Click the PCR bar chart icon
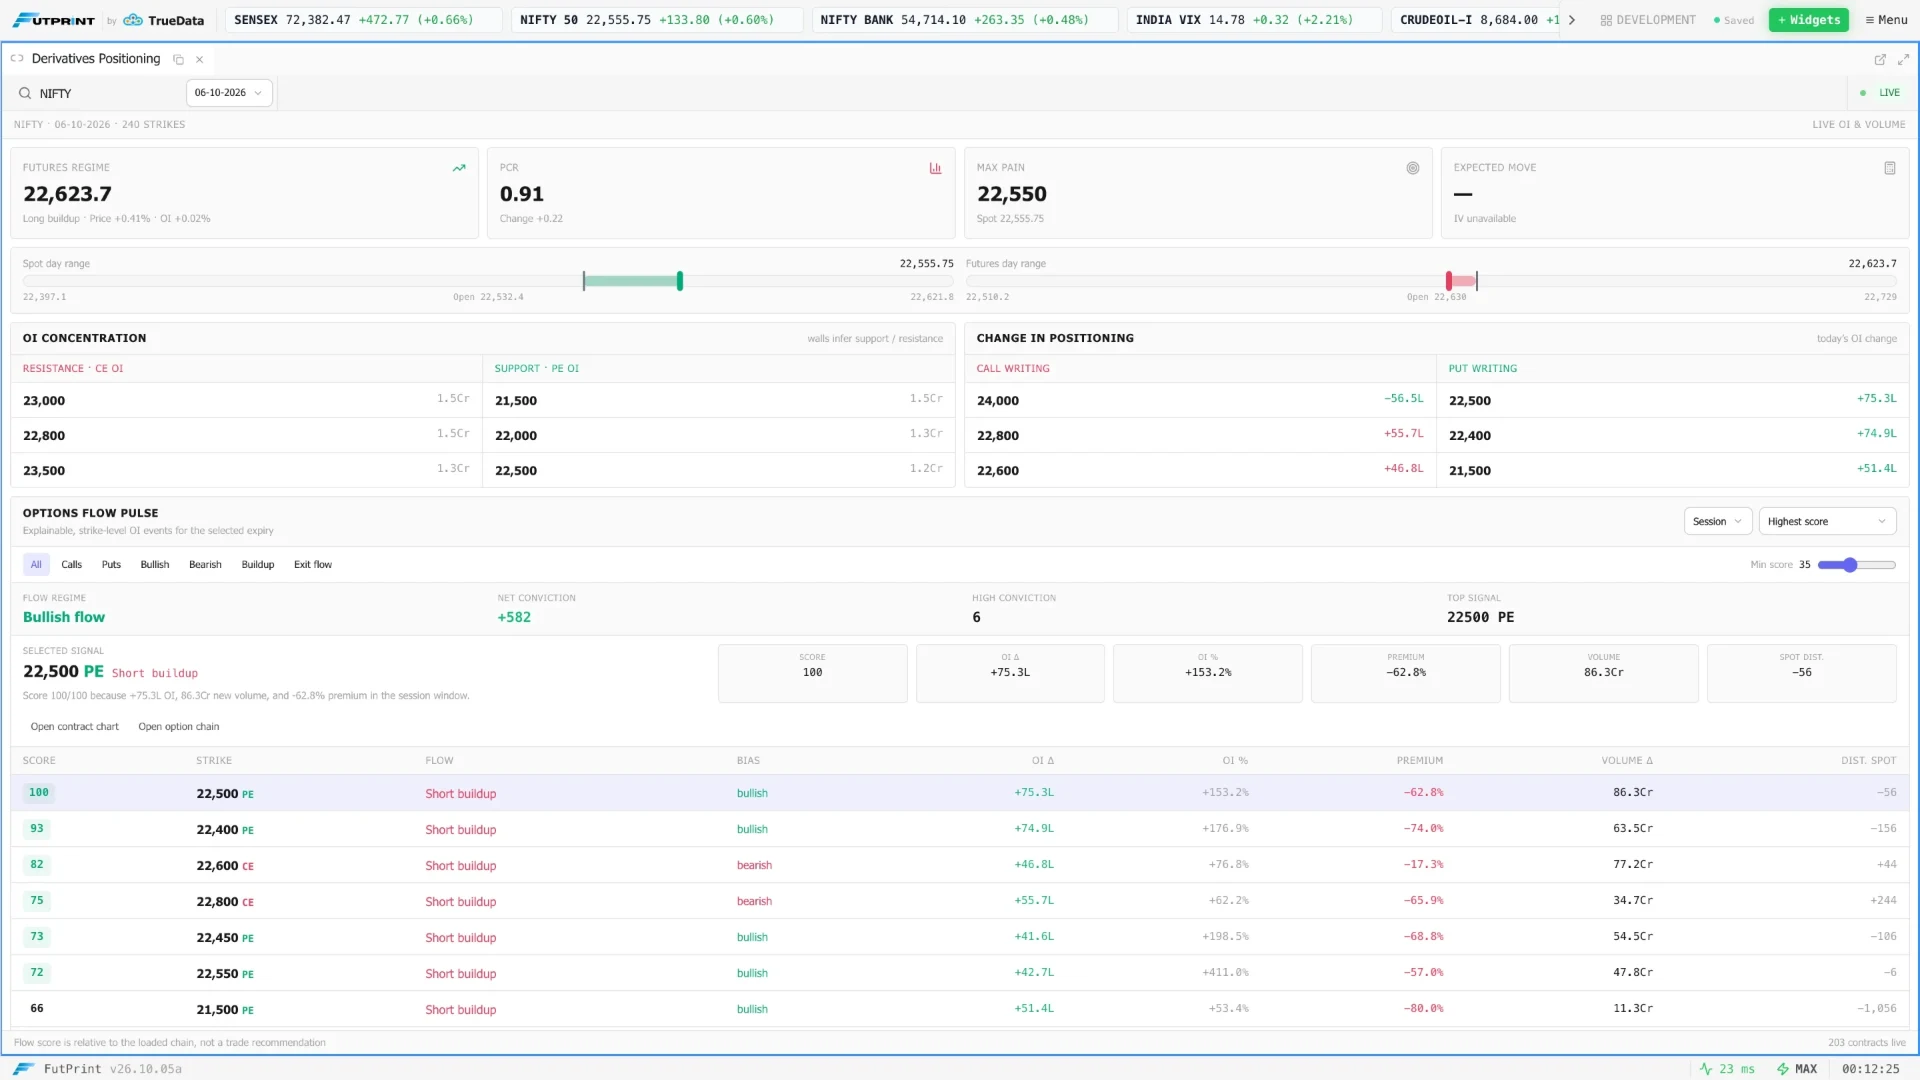This screenshot has height=1080, width=1920. pyautogui.click(x=936, y=168)
